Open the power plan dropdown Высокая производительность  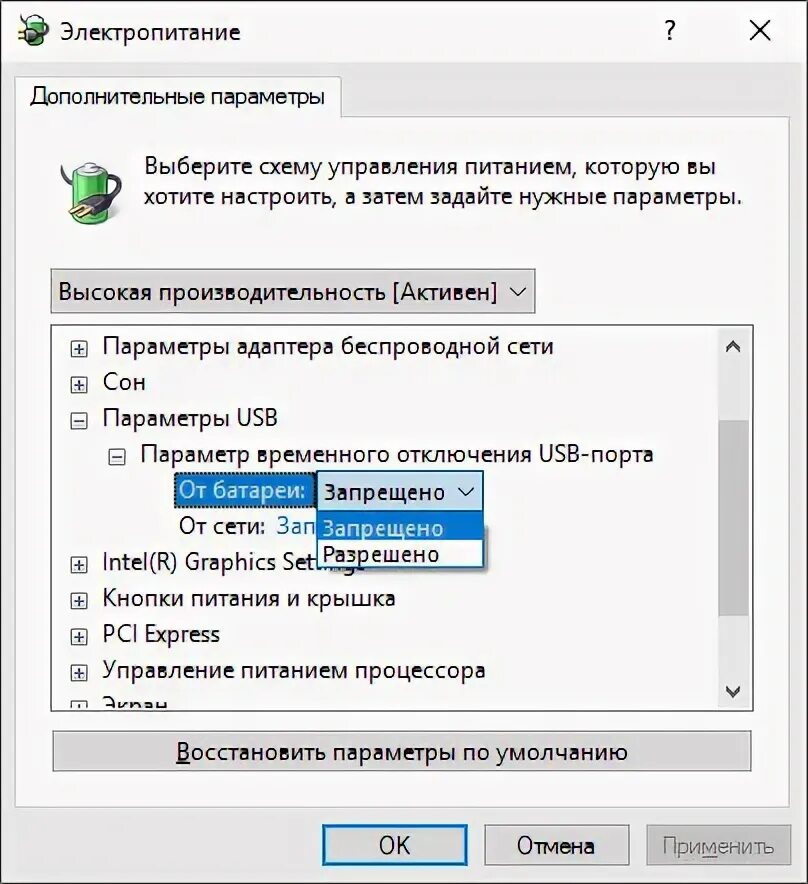[x=293, y=291]
